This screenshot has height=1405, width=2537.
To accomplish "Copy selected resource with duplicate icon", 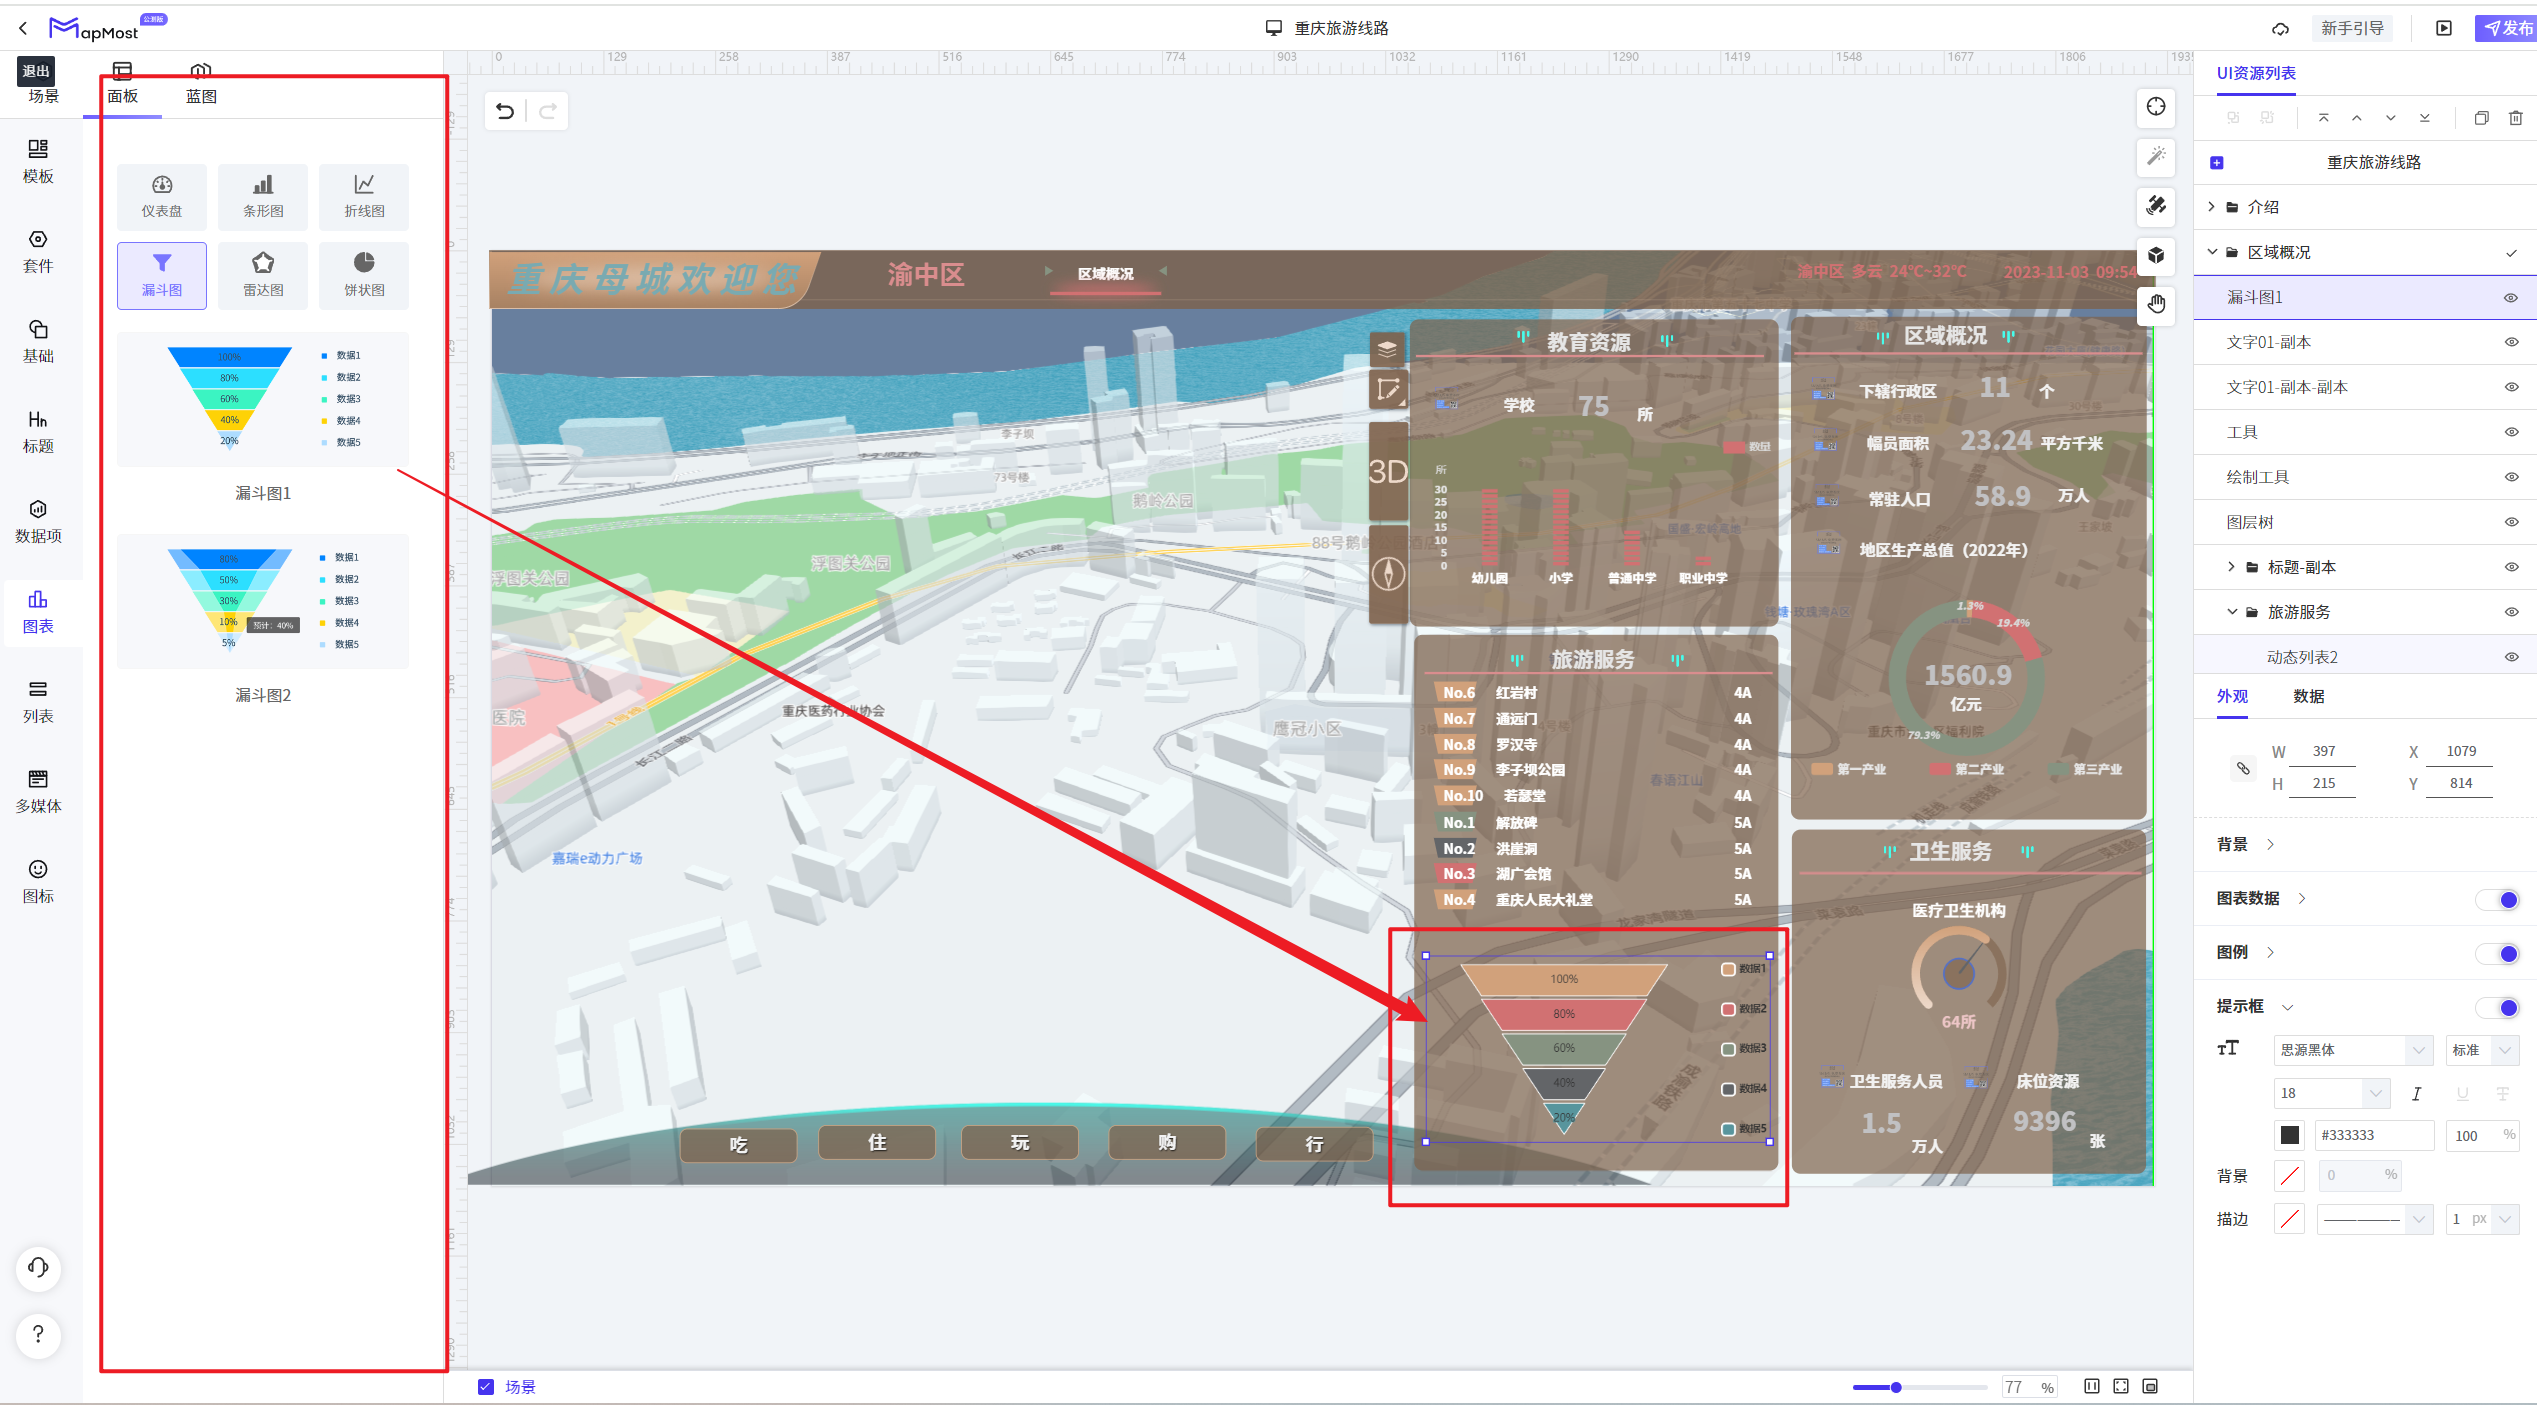I will tap(2481, 118).
